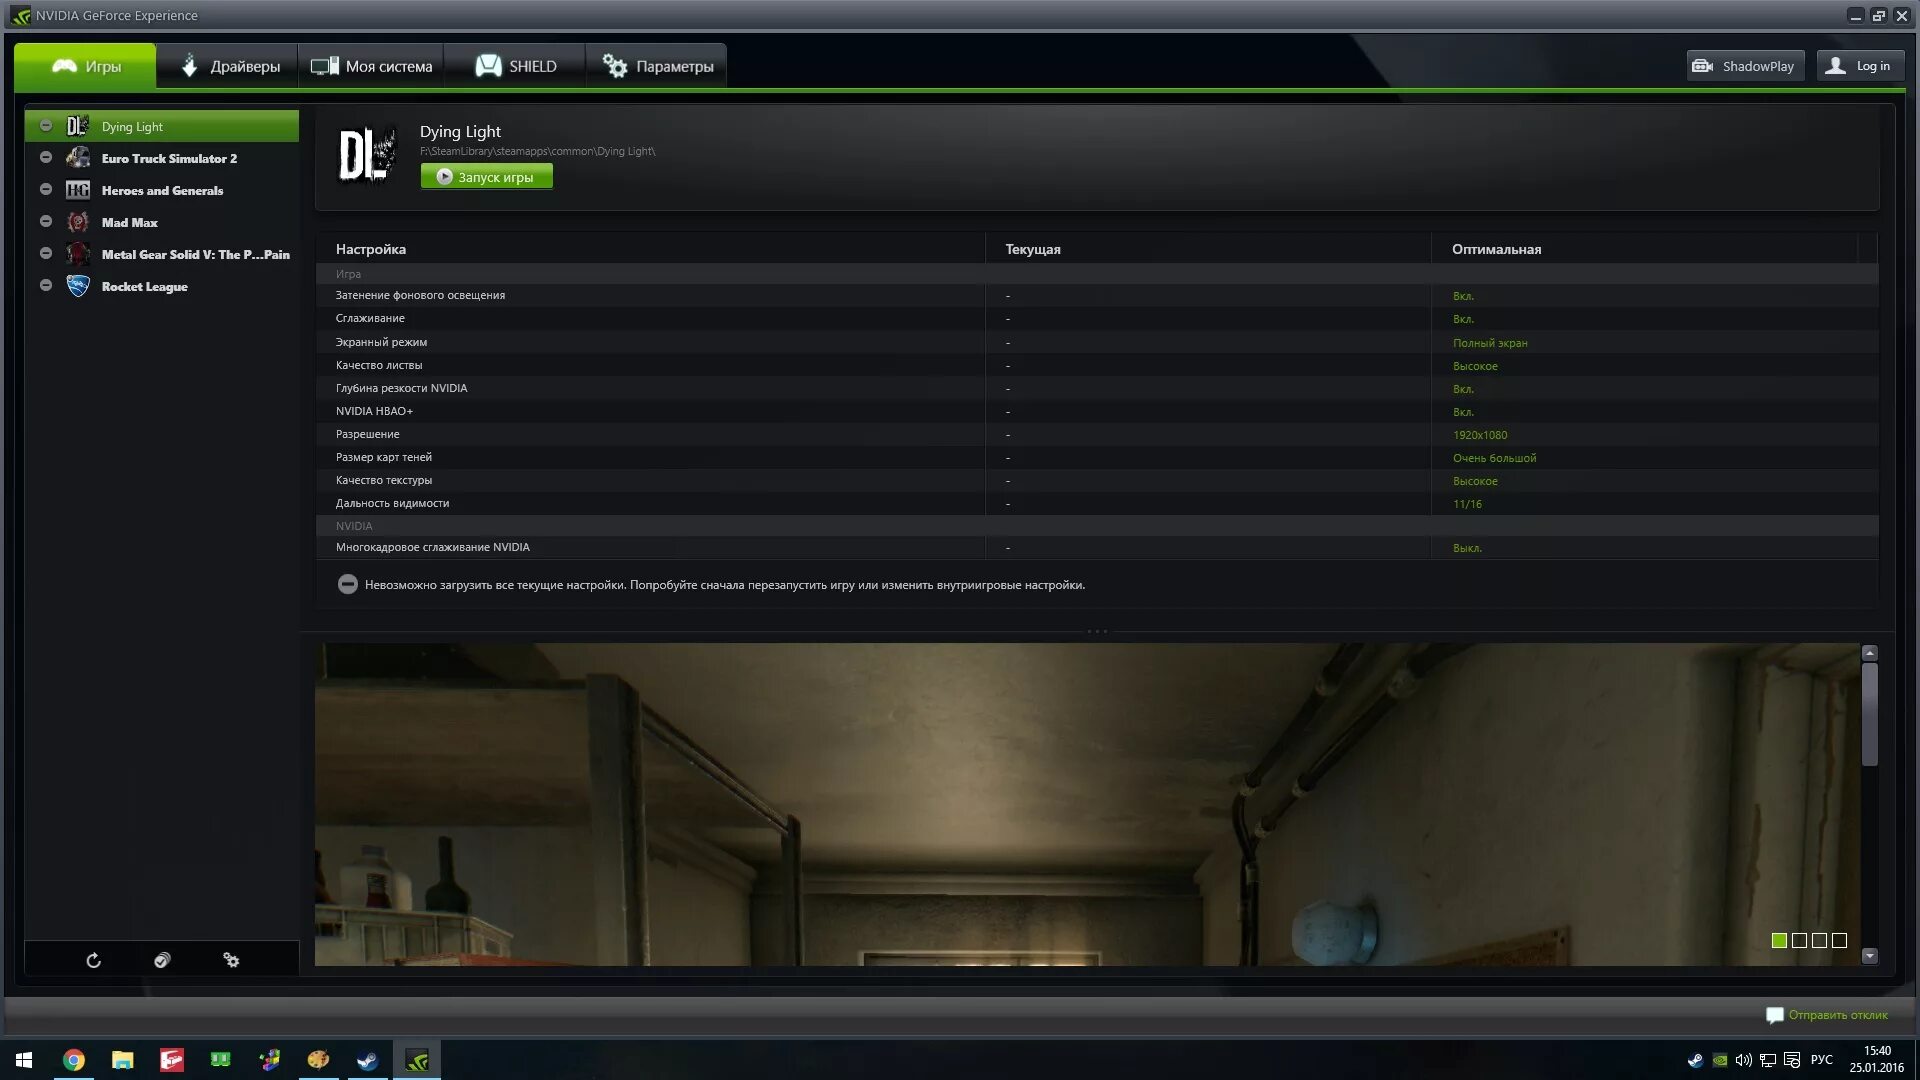
Task: Open the red keyboard app in taskbar
Action: tap(171, 1060)
